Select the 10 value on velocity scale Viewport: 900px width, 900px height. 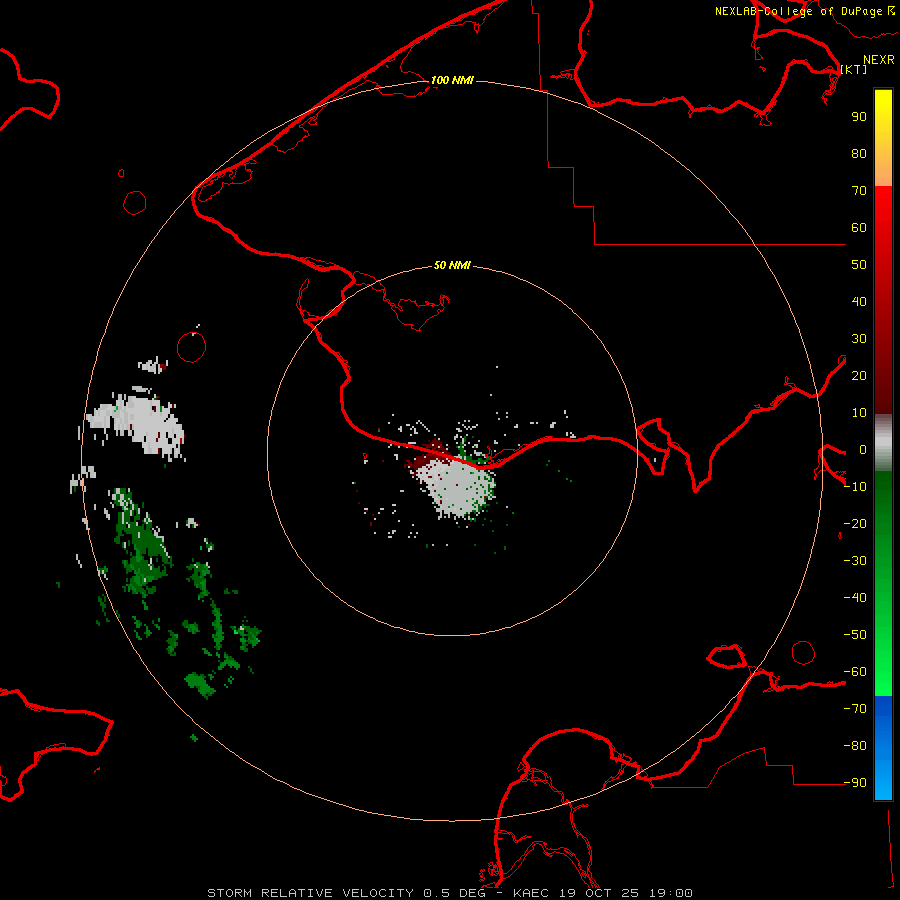pos(859,413)
